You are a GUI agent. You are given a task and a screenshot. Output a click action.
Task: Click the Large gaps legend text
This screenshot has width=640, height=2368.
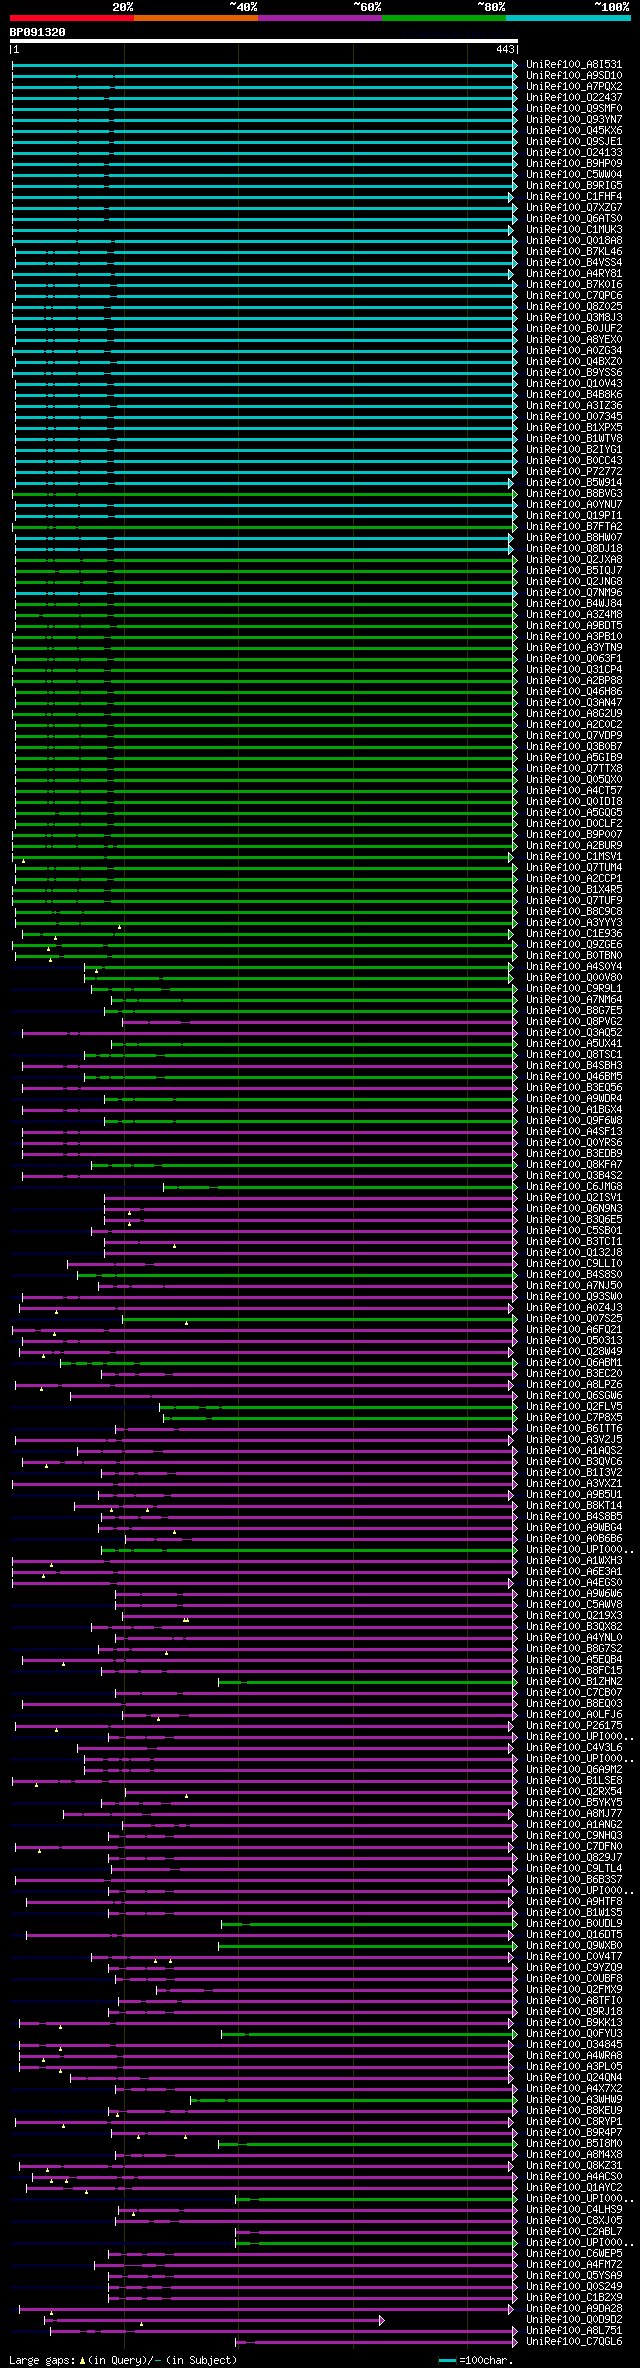[x=123, y=2360]
